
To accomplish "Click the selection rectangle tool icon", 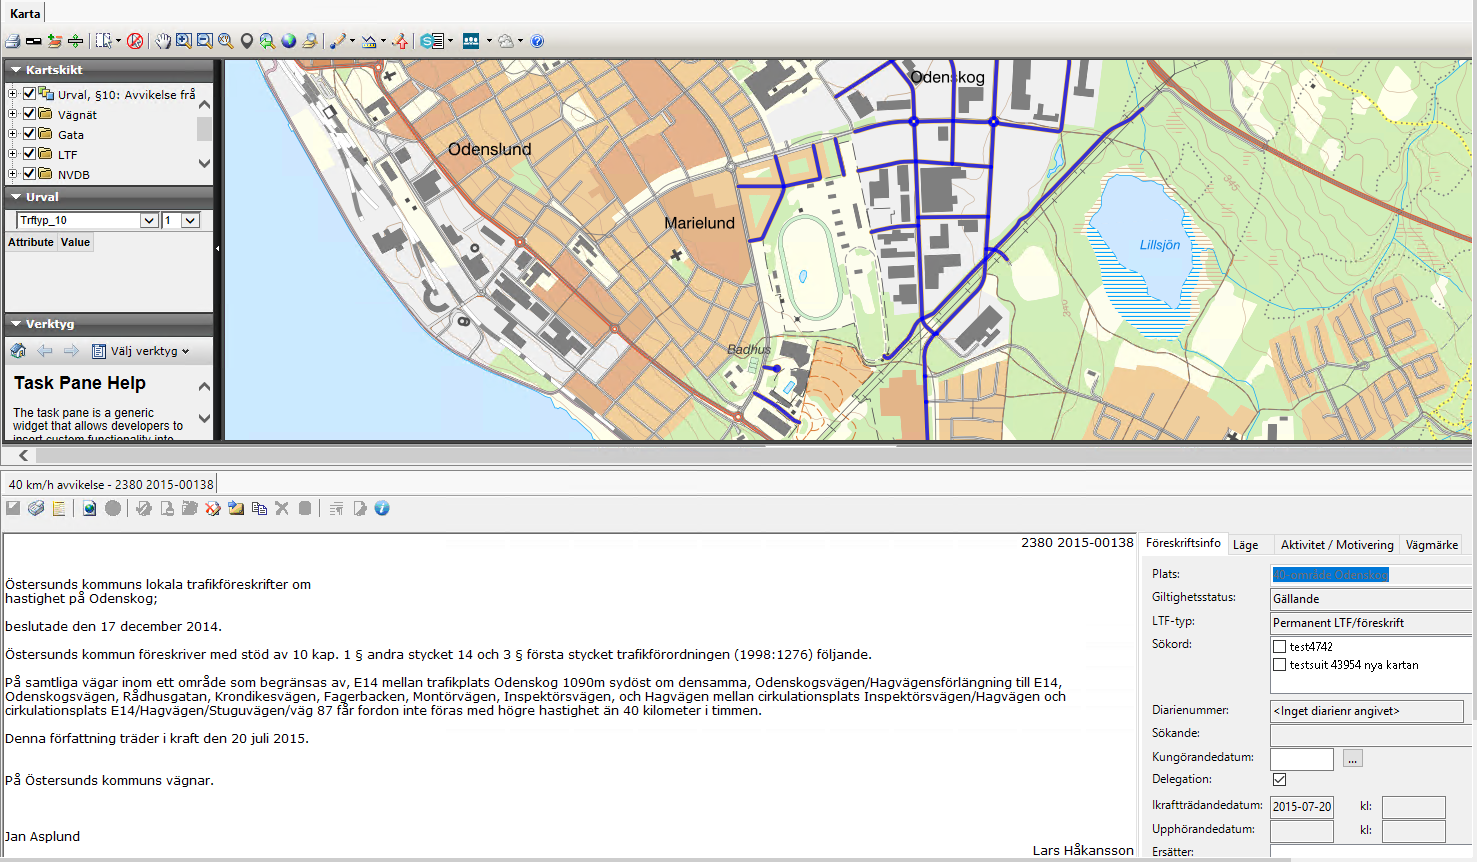I will [x=103, y=41].
